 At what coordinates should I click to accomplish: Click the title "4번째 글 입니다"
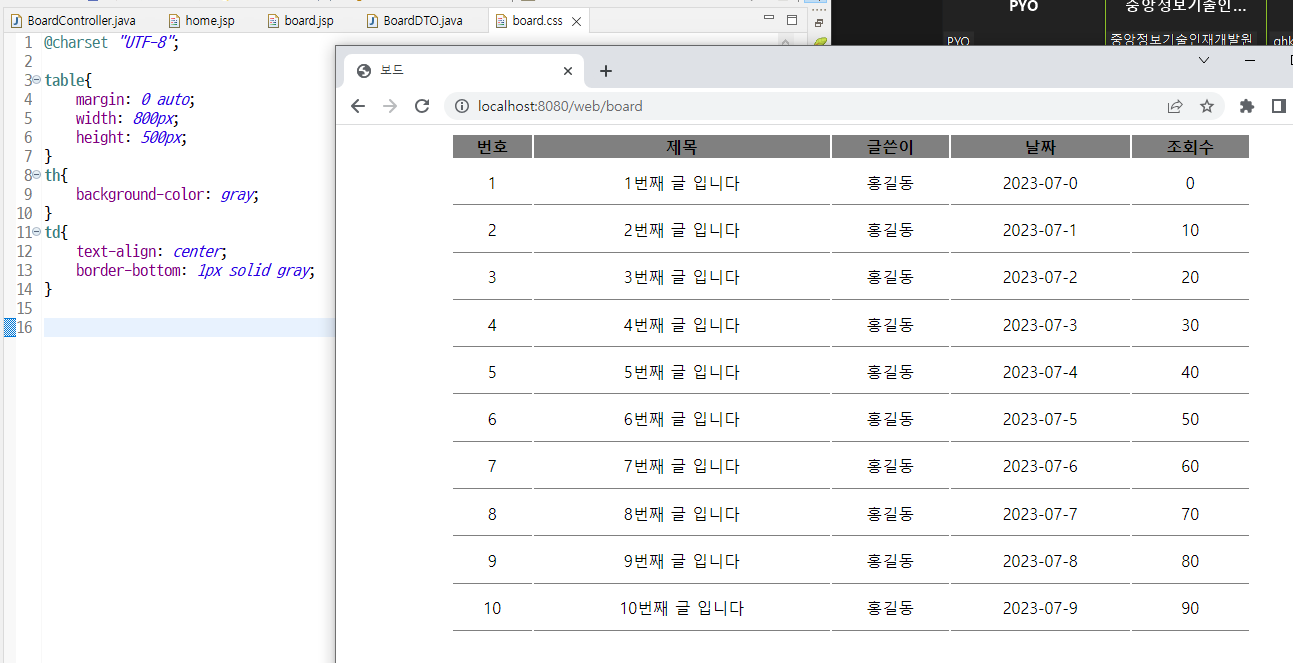coord(682,325)
